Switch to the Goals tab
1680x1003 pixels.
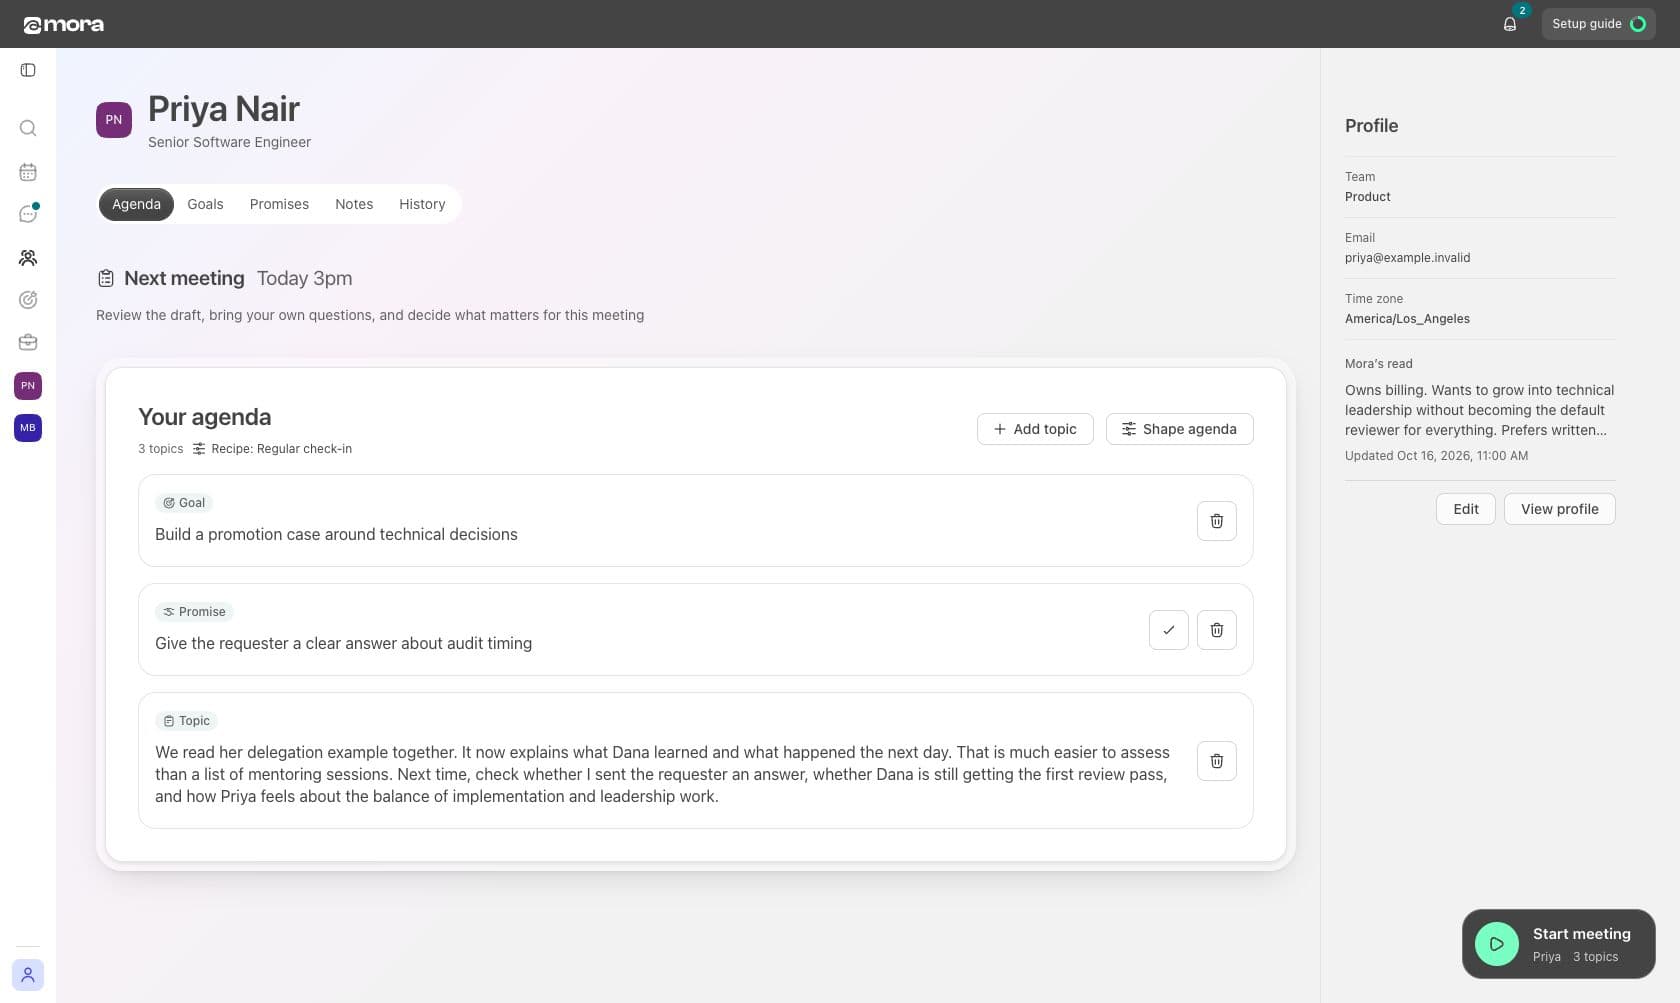(205, 204)
